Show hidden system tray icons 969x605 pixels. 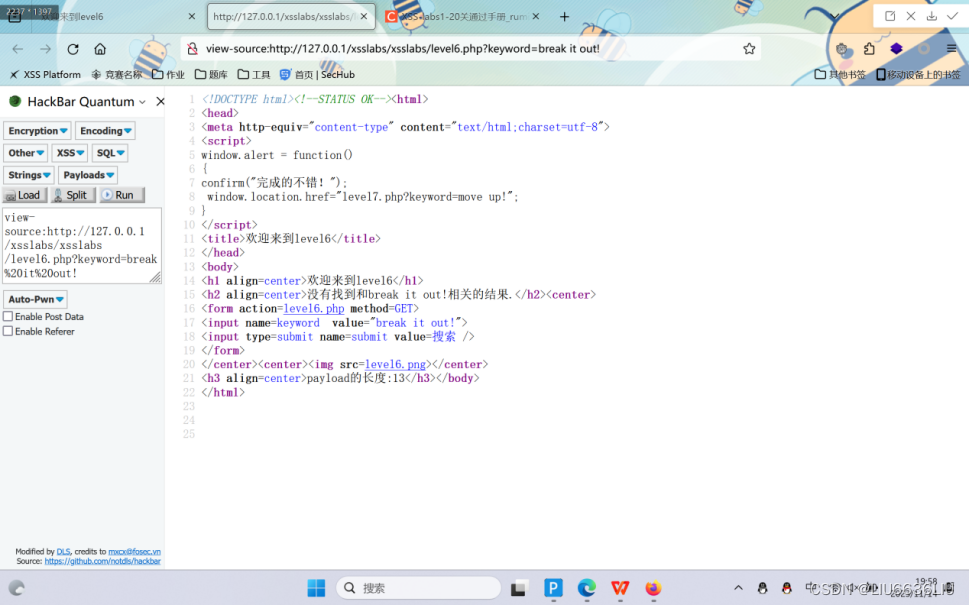pos(738,588)
